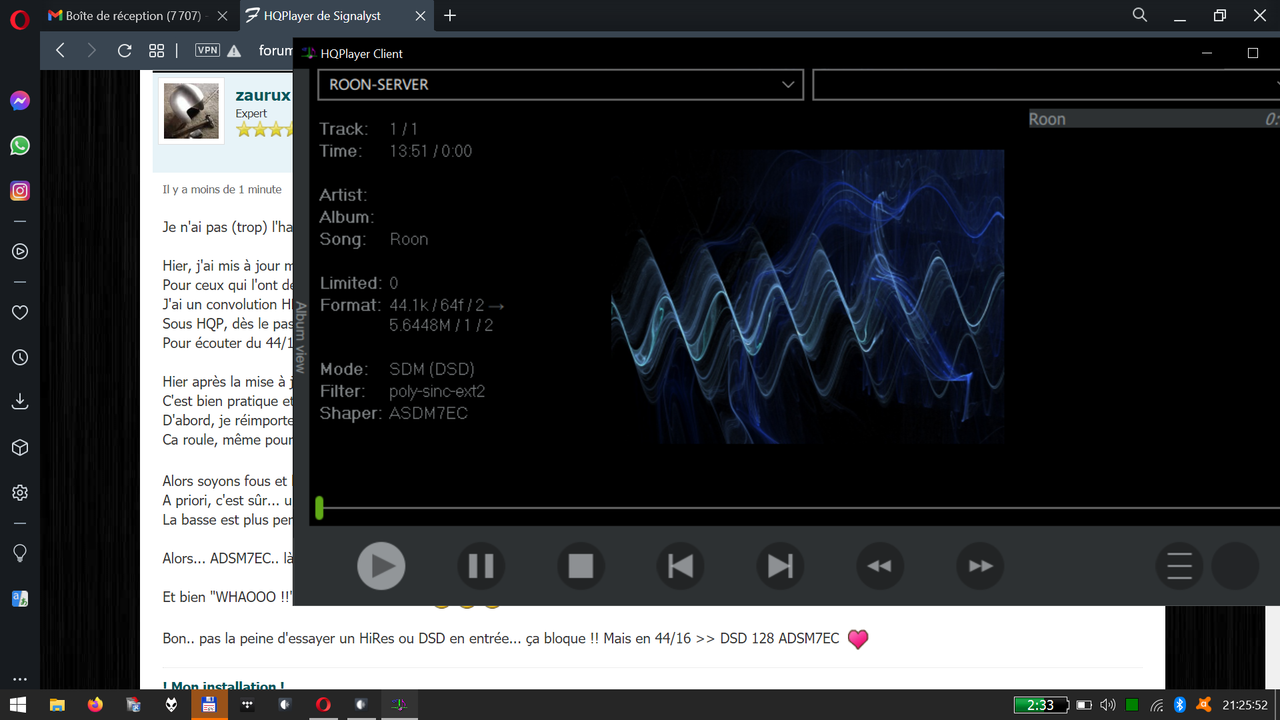Viewport: 1280px width, 720px height.
Task: Click the blue waveform album art
Action: point(807,296)
